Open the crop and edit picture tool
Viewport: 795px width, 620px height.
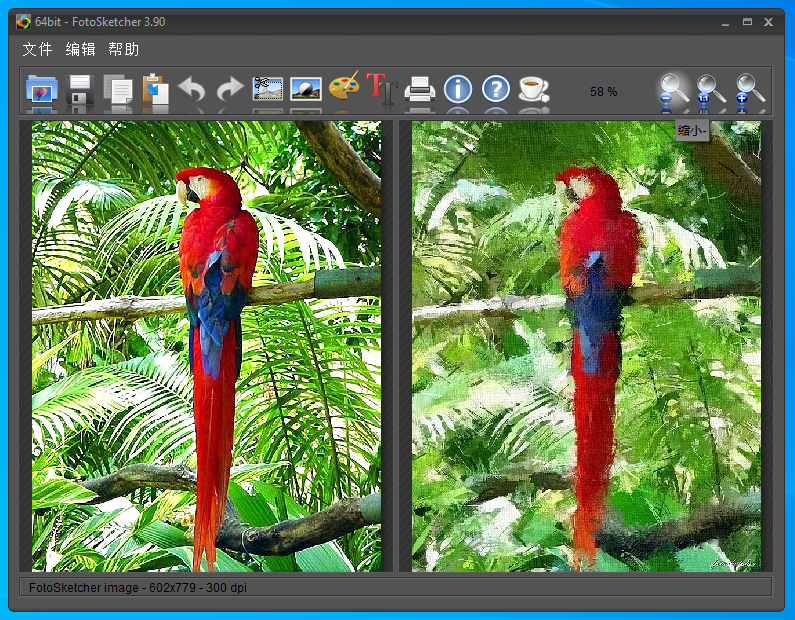268,89
